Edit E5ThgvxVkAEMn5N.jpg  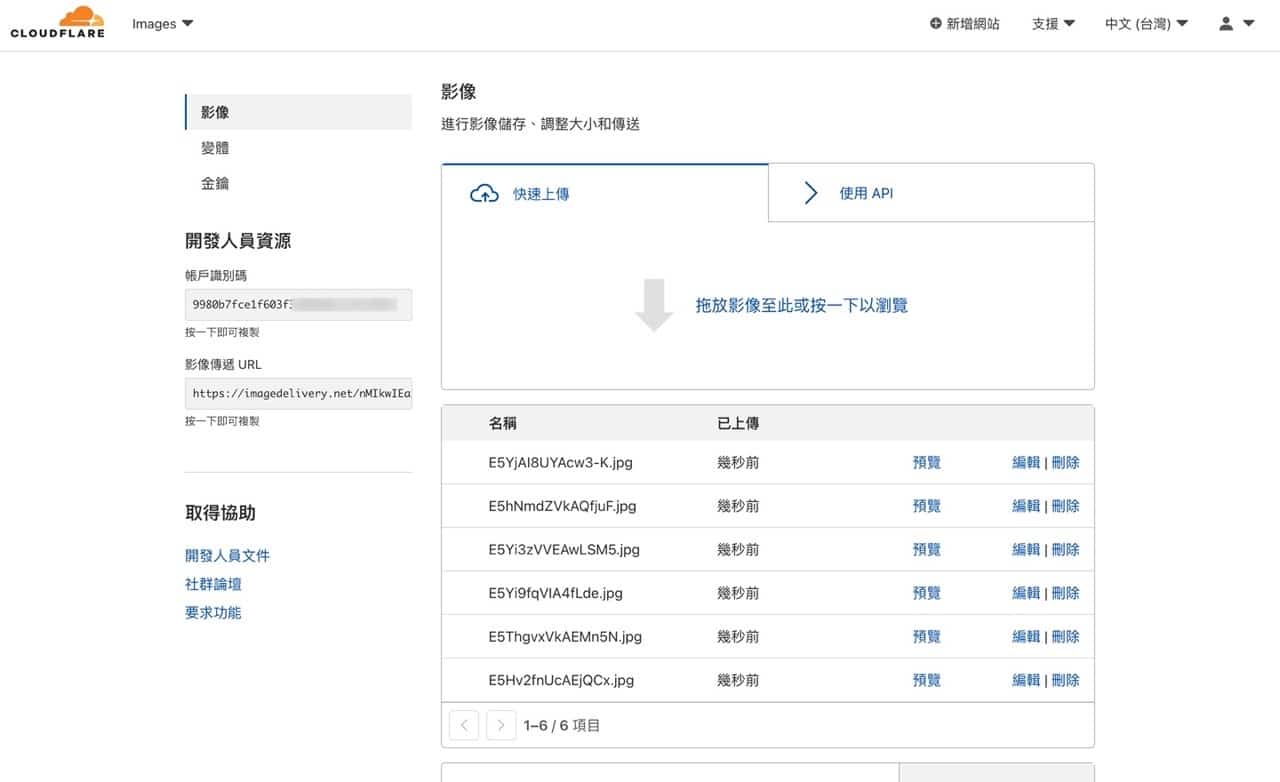pyautogui.click(x=1026, y=637)
